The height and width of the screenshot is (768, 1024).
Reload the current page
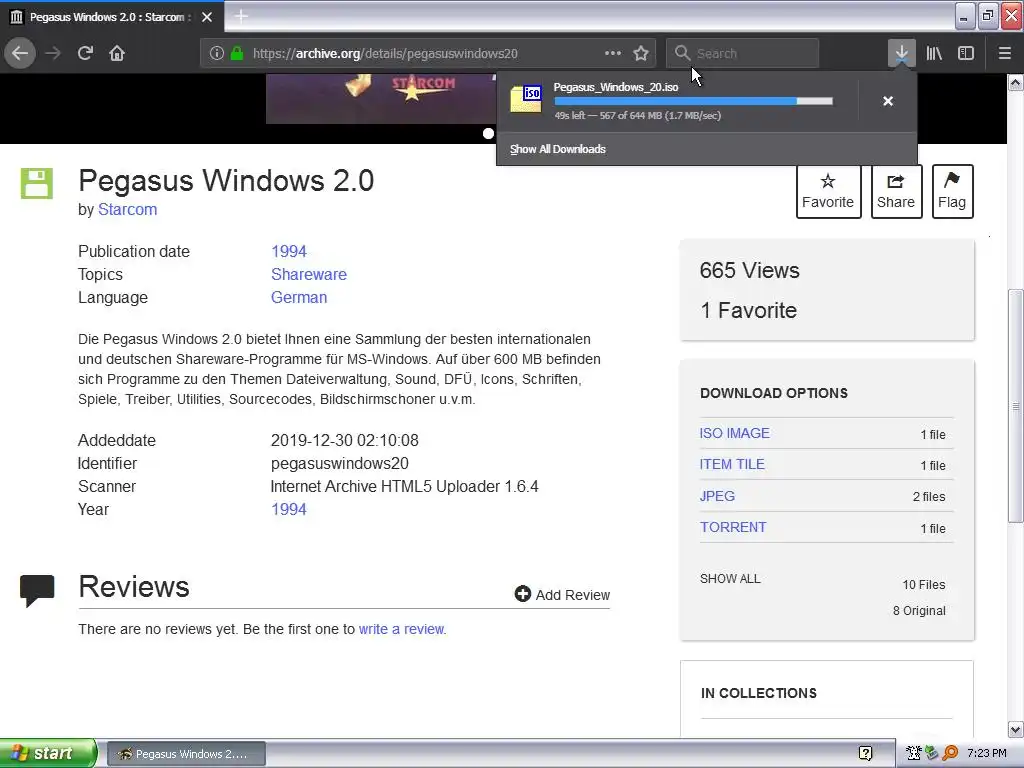85,53
